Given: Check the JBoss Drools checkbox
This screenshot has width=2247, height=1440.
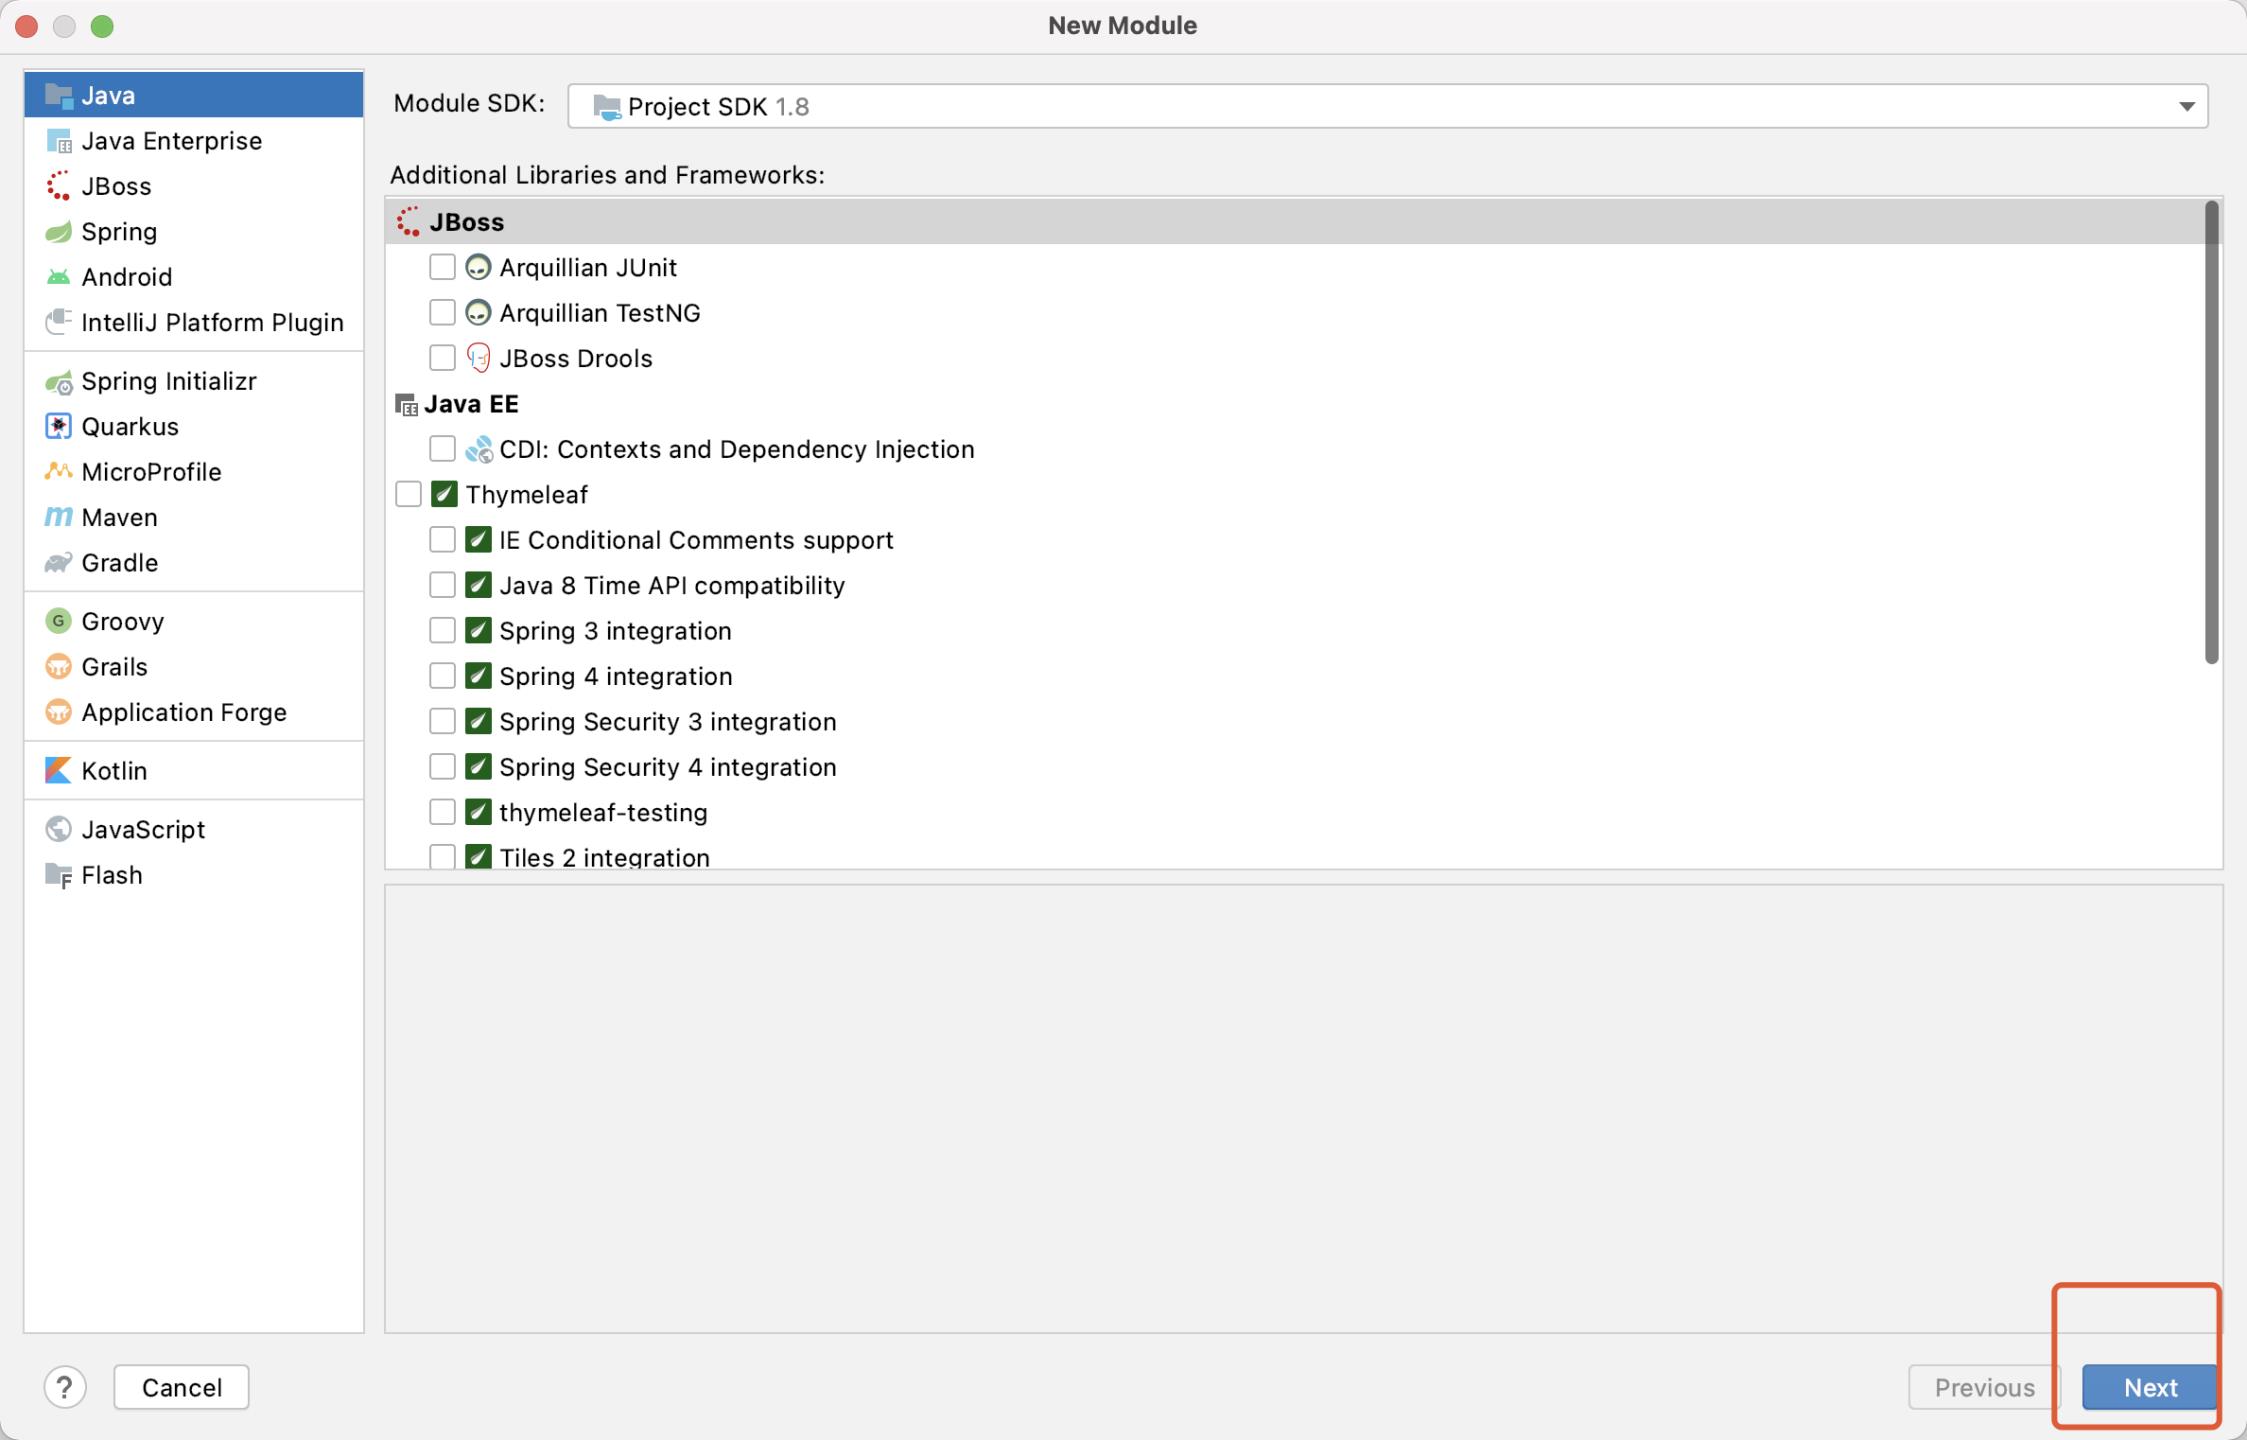Looking at the screenshot, I should (442, 358).
